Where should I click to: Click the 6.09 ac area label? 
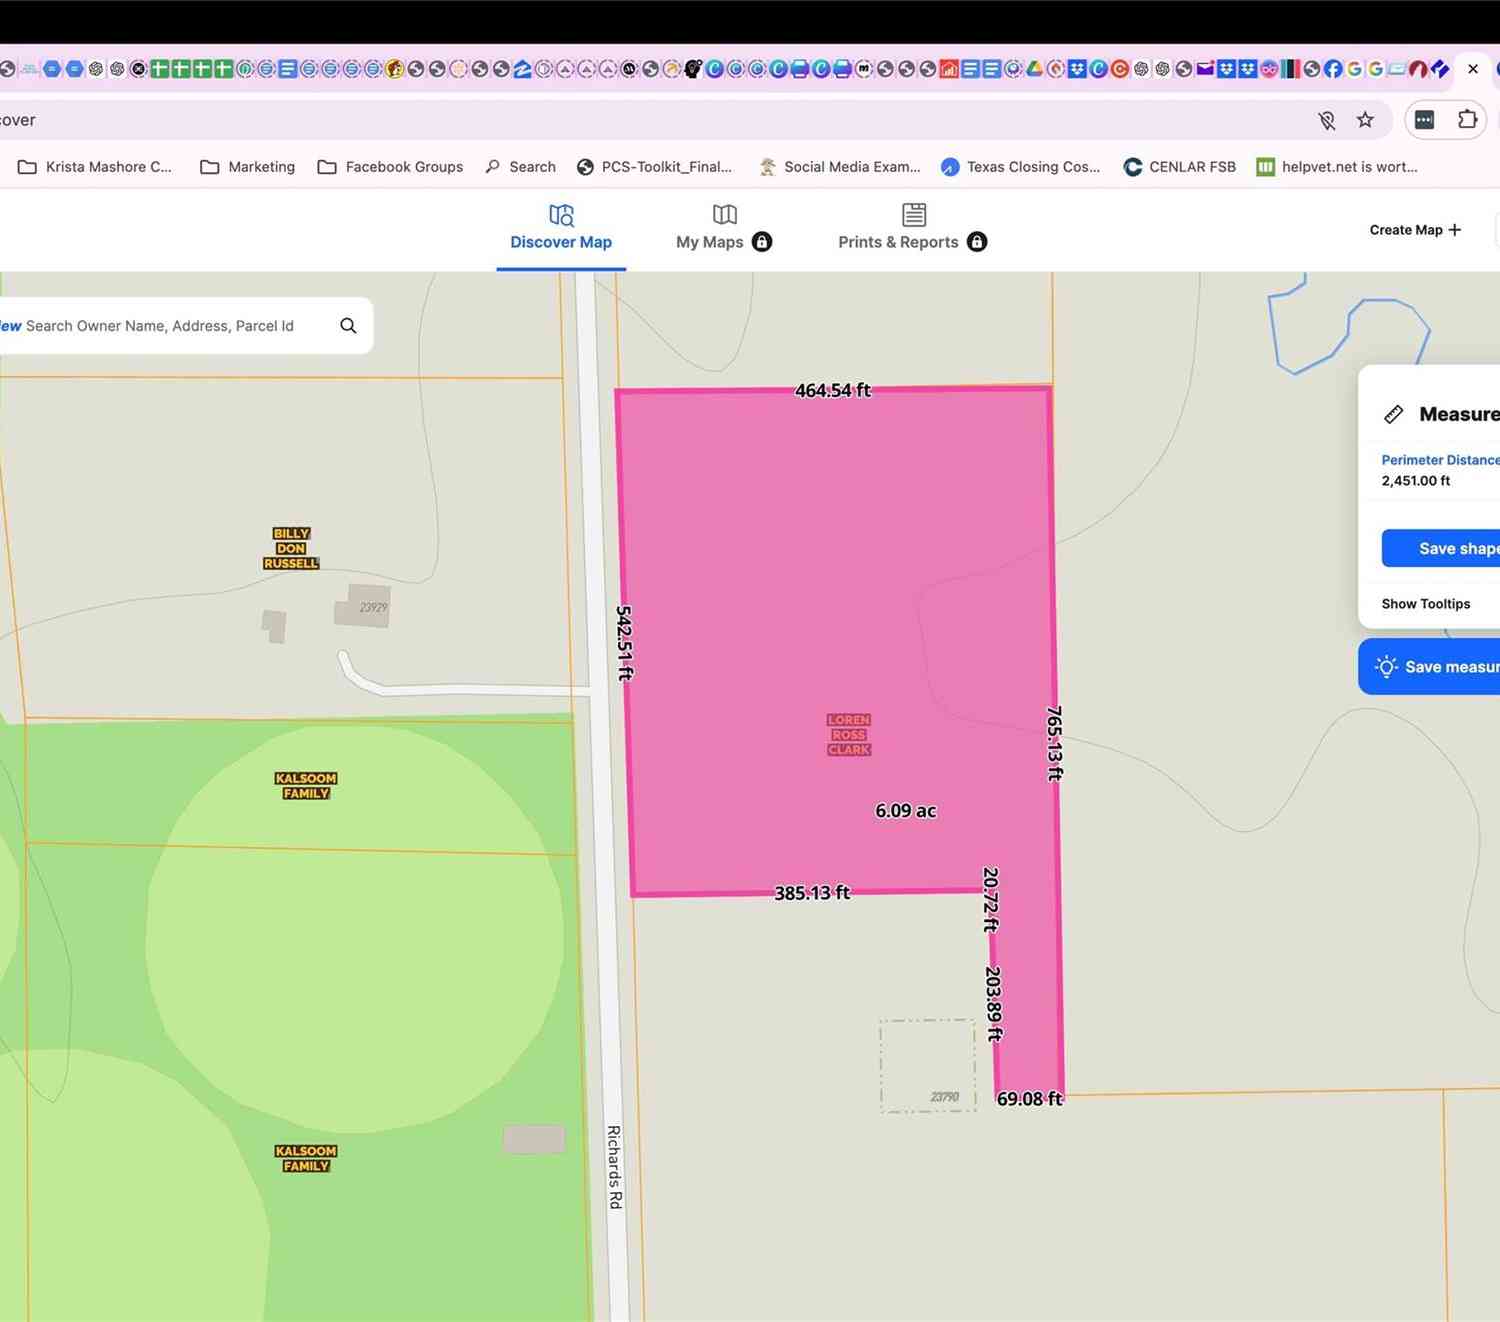click(906, 811)
